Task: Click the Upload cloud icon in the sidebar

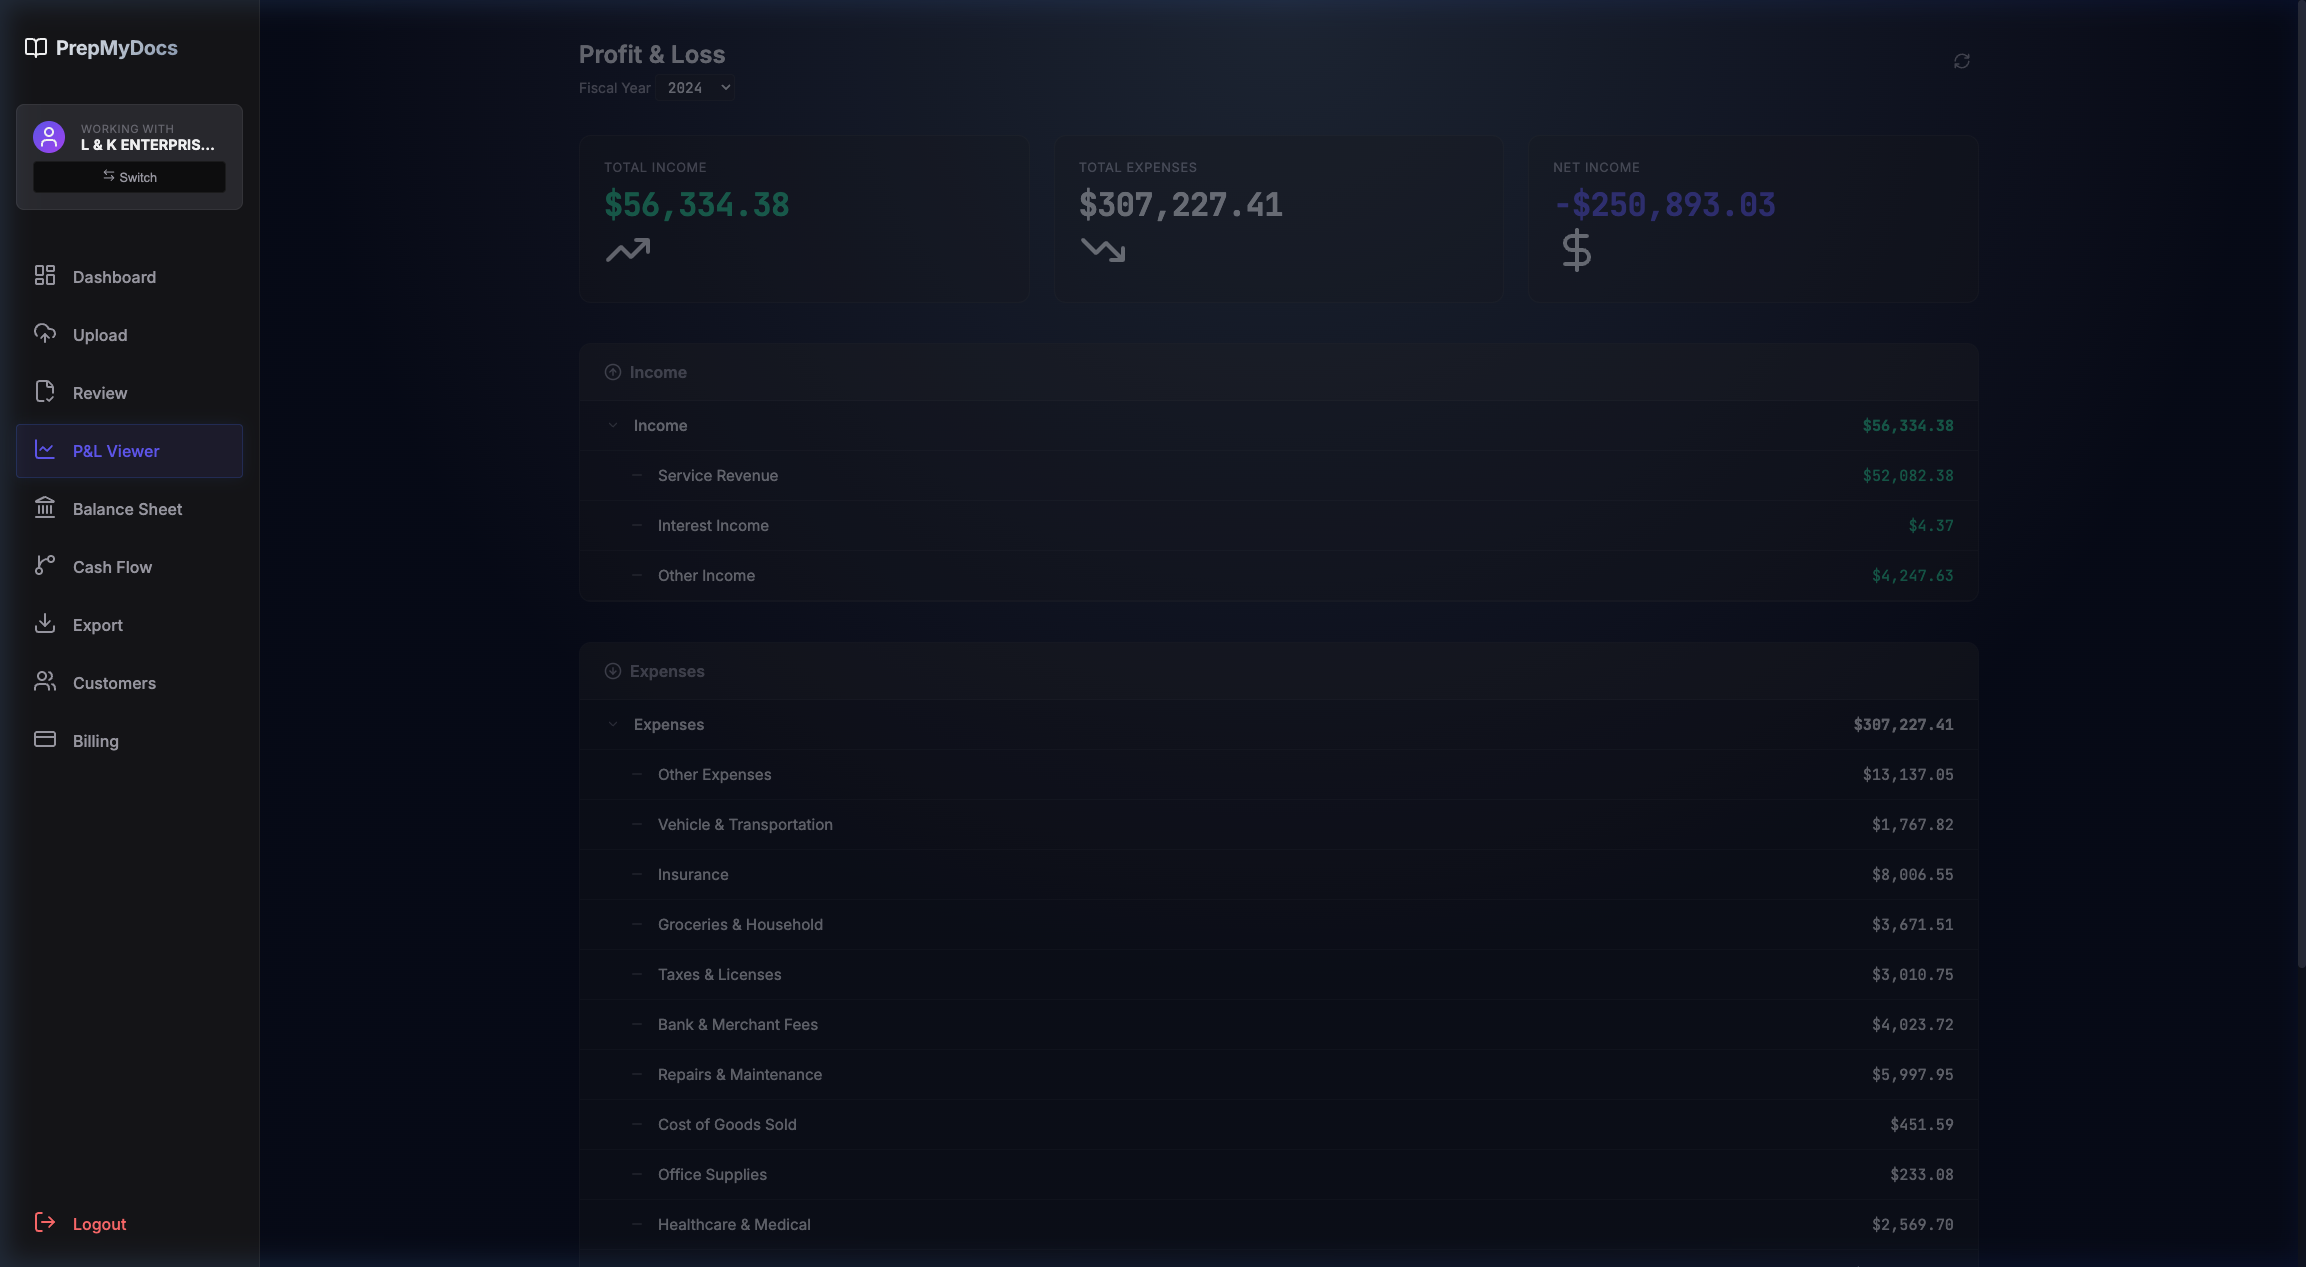Action: click(45, 334)
